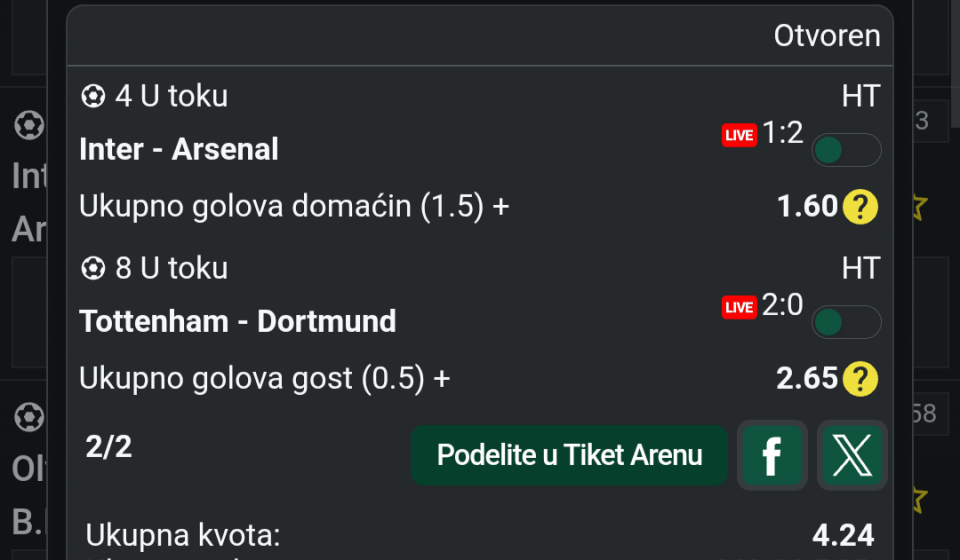
Task: Open the help icon next to 2.65 odds
Action: tap(860, 379)
